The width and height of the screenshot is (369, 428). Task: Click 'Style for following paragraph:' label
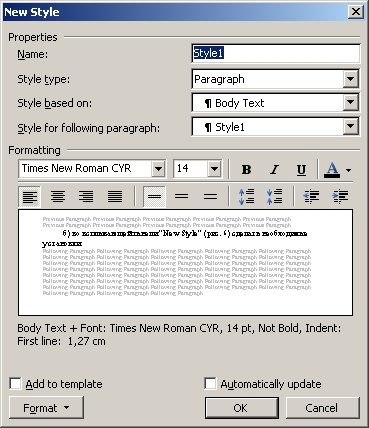pos(89,128)
